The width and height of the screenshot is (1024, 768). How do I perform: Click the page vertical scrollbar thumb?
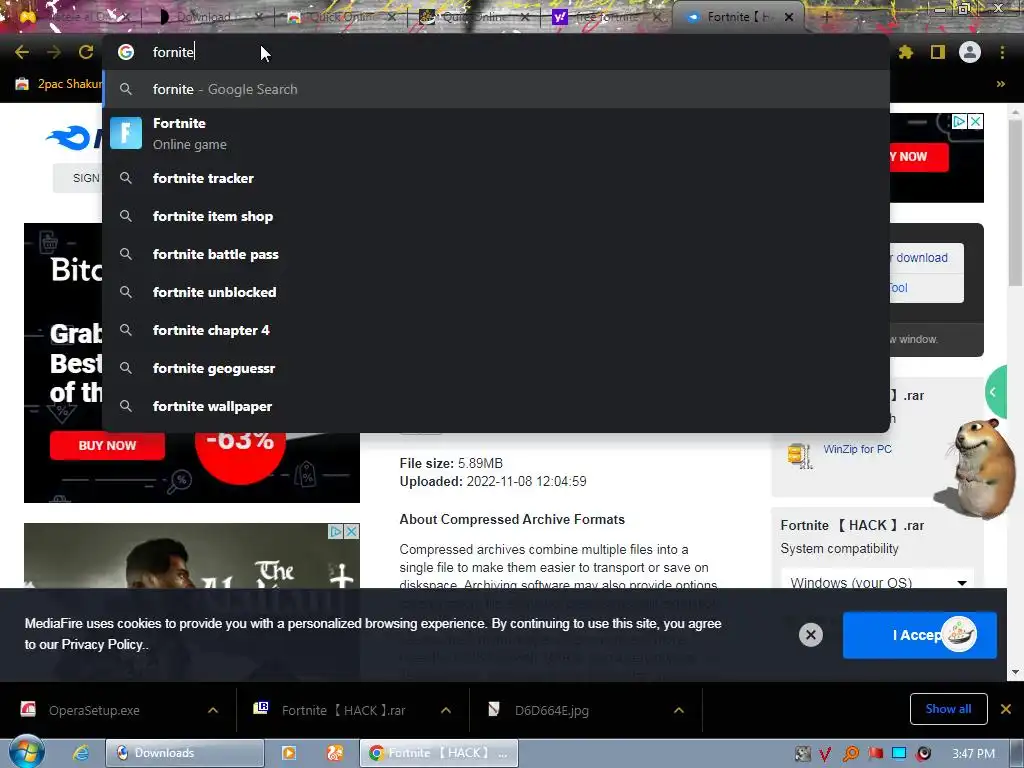click(1016, 202)
